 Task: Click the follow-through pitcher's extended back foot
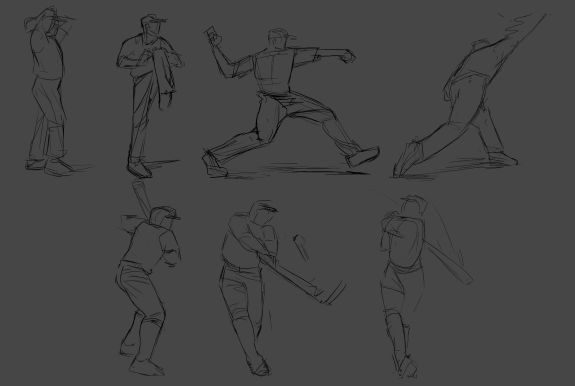click(408, 160)
